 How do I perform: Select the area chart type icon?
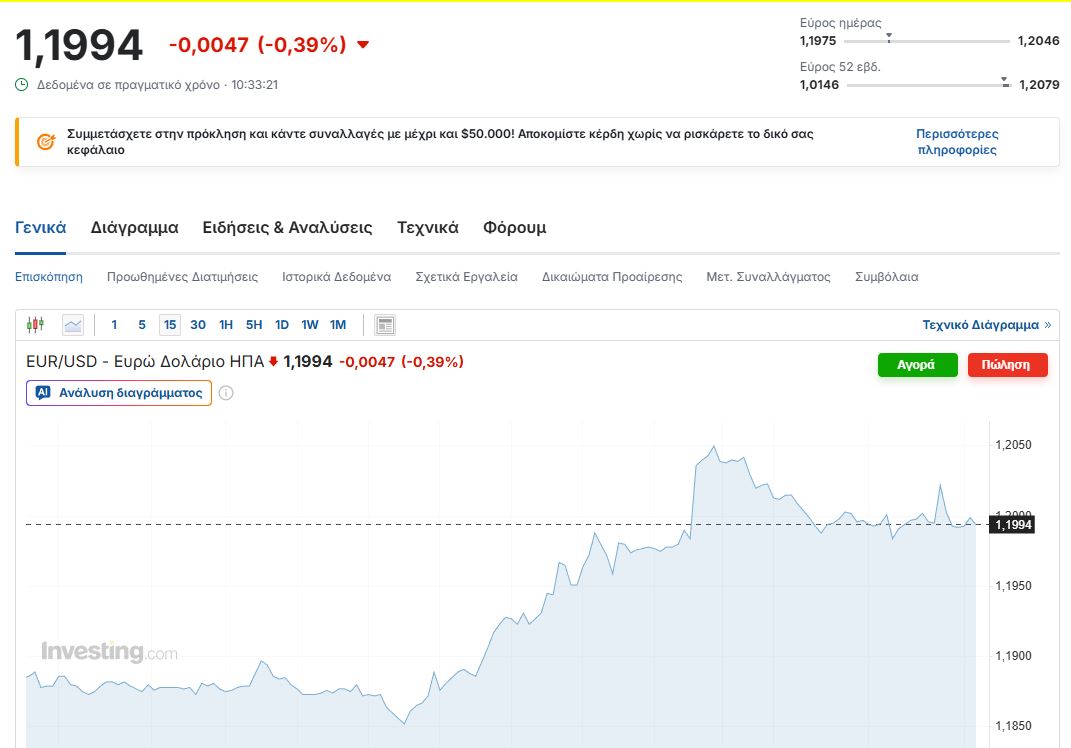(73, 325)
